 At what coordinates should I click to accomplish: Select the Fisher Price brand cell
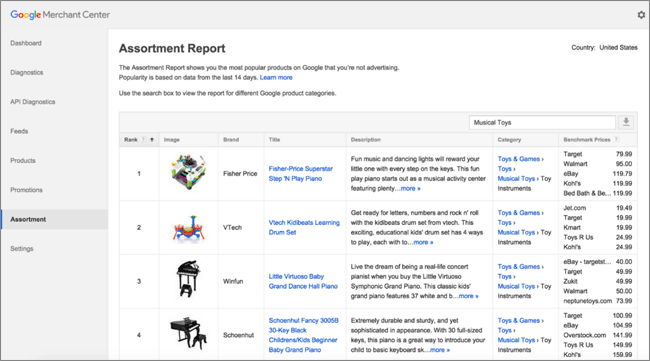click(240, 174)
